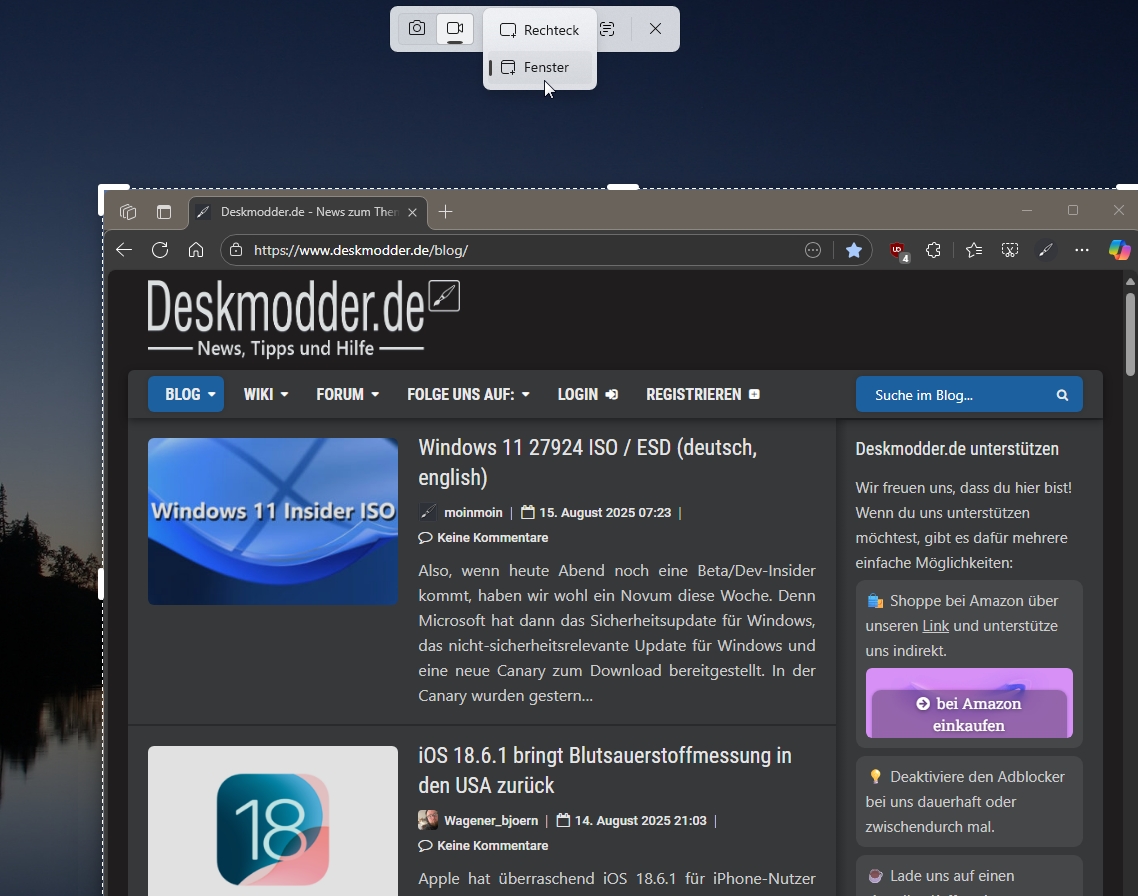The height and width of the screenshot is (896, 1138).
Task: Switch Snipping Tool to screenshot camera mode
Action: pyautogui.click(x=417, y=28)
